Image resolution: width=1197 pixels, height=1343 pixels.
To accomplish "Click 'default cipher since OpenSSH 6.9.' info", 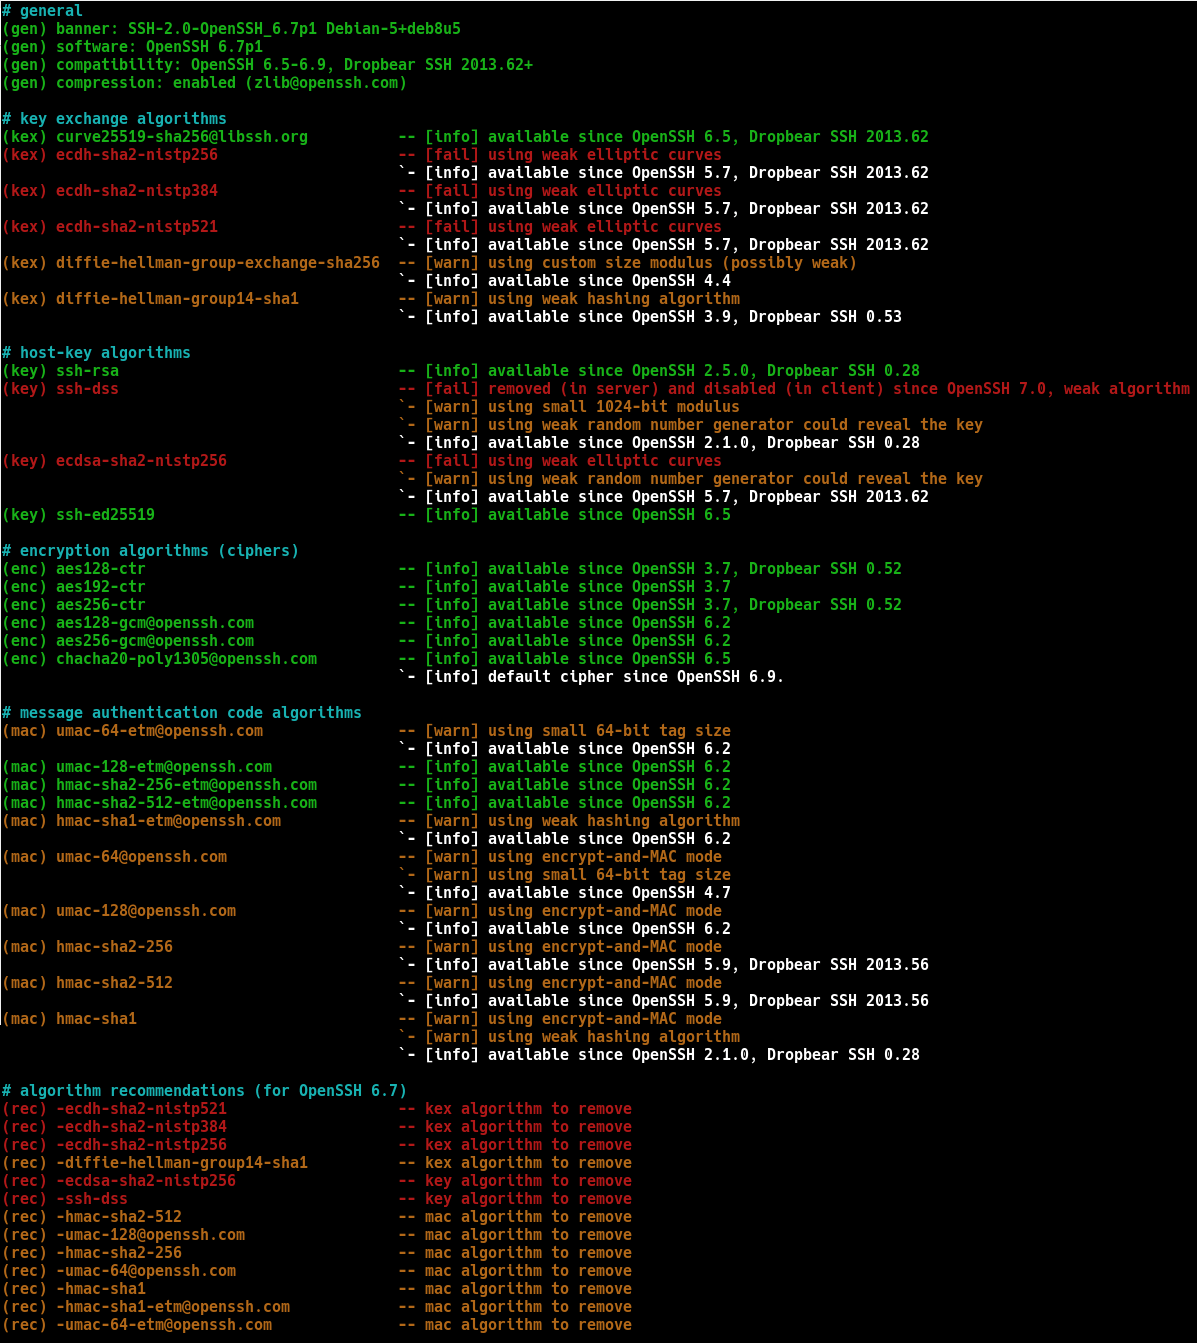I will click(x=636, y=677).
